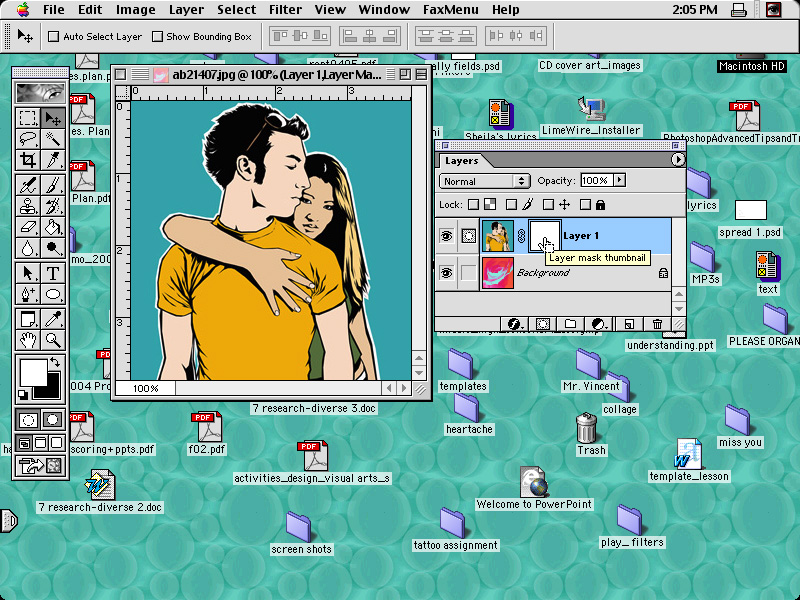This screenshot has height=600, width=800.
Task: Open the Opacity slider arrow
Action: coord(620,180)
